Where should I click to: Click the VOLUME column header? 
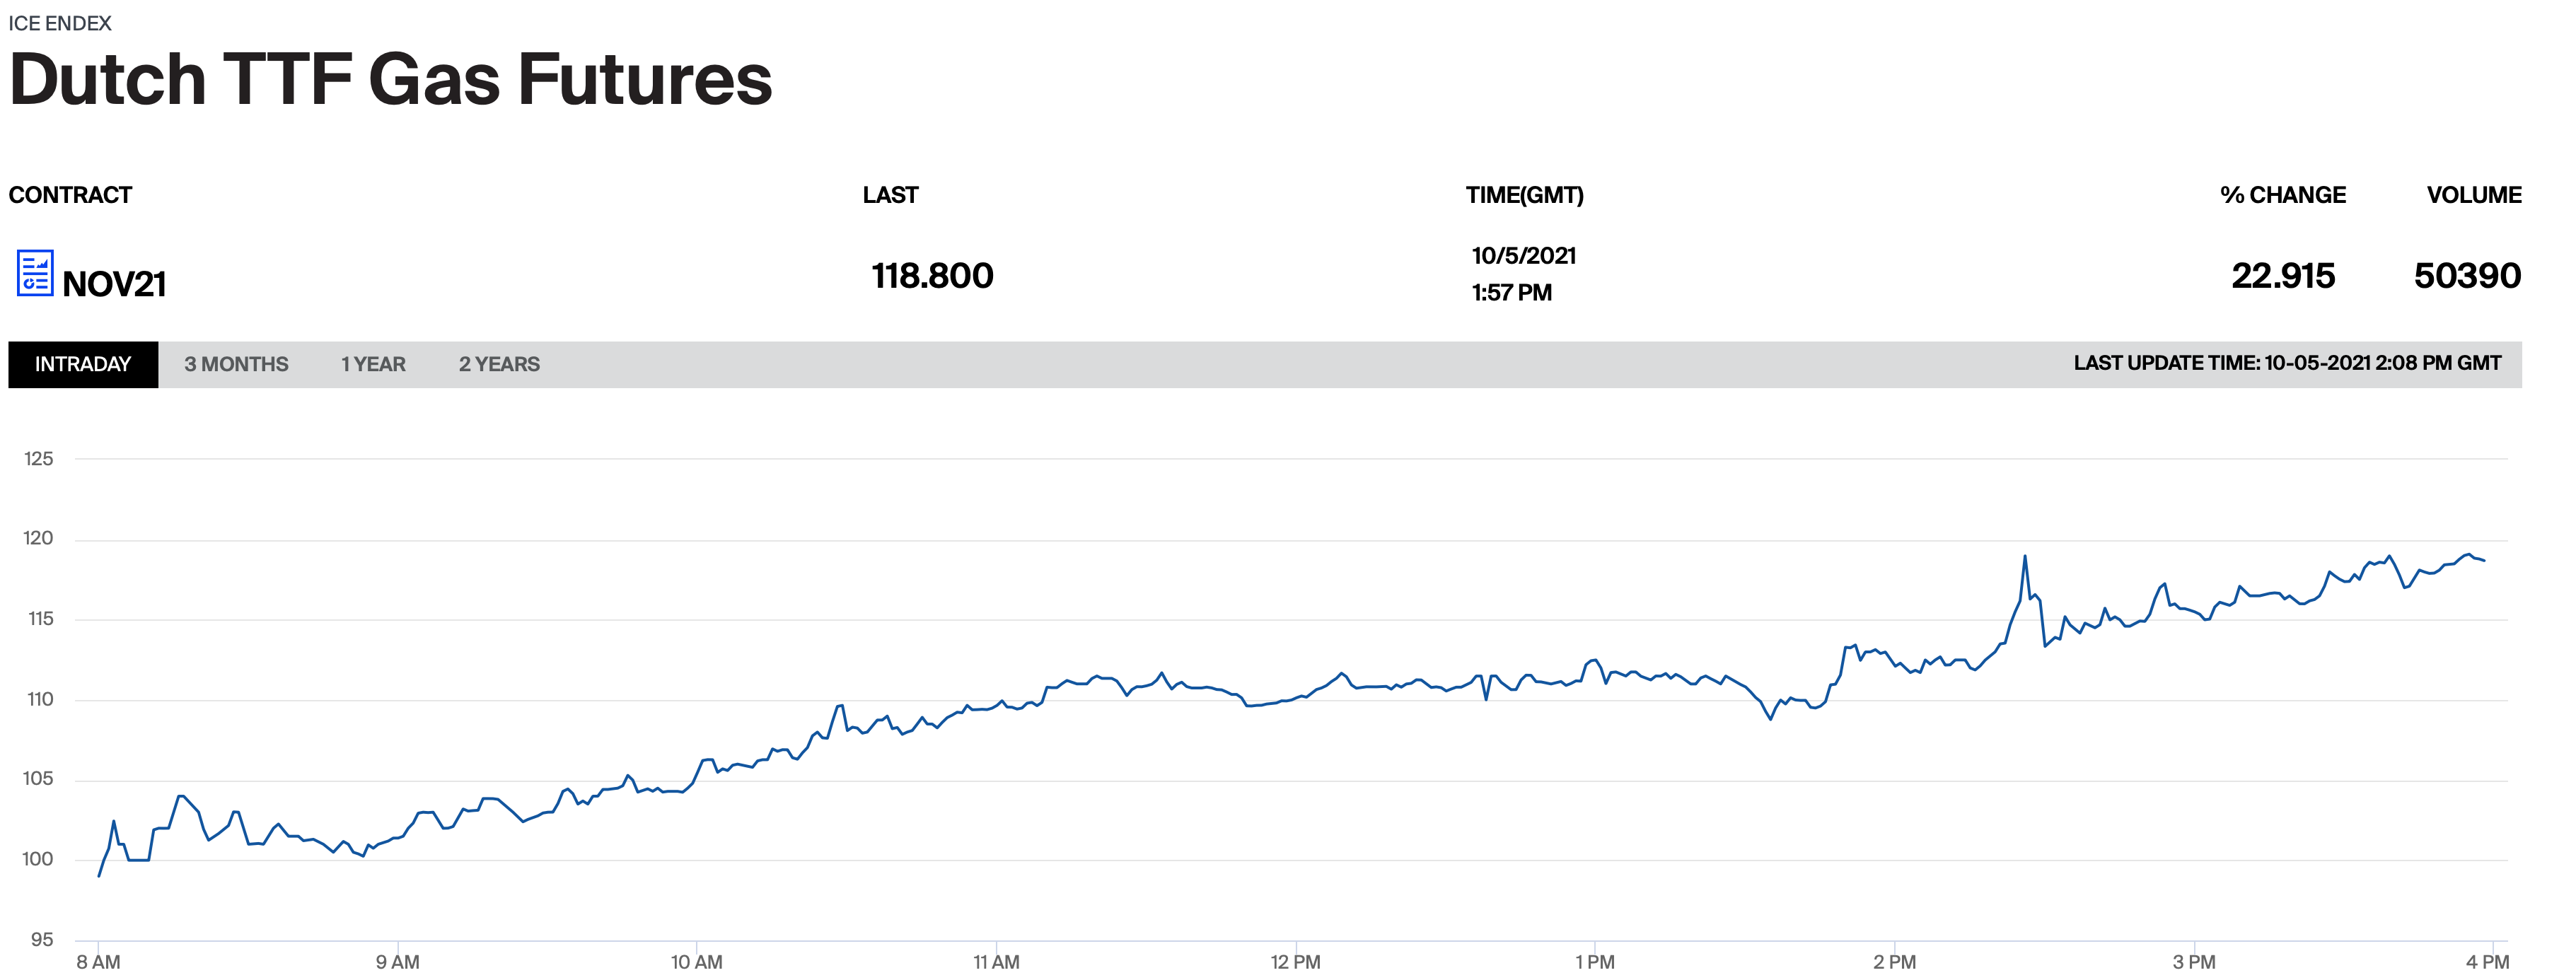pyautogui.click(x=2474, y=195)
